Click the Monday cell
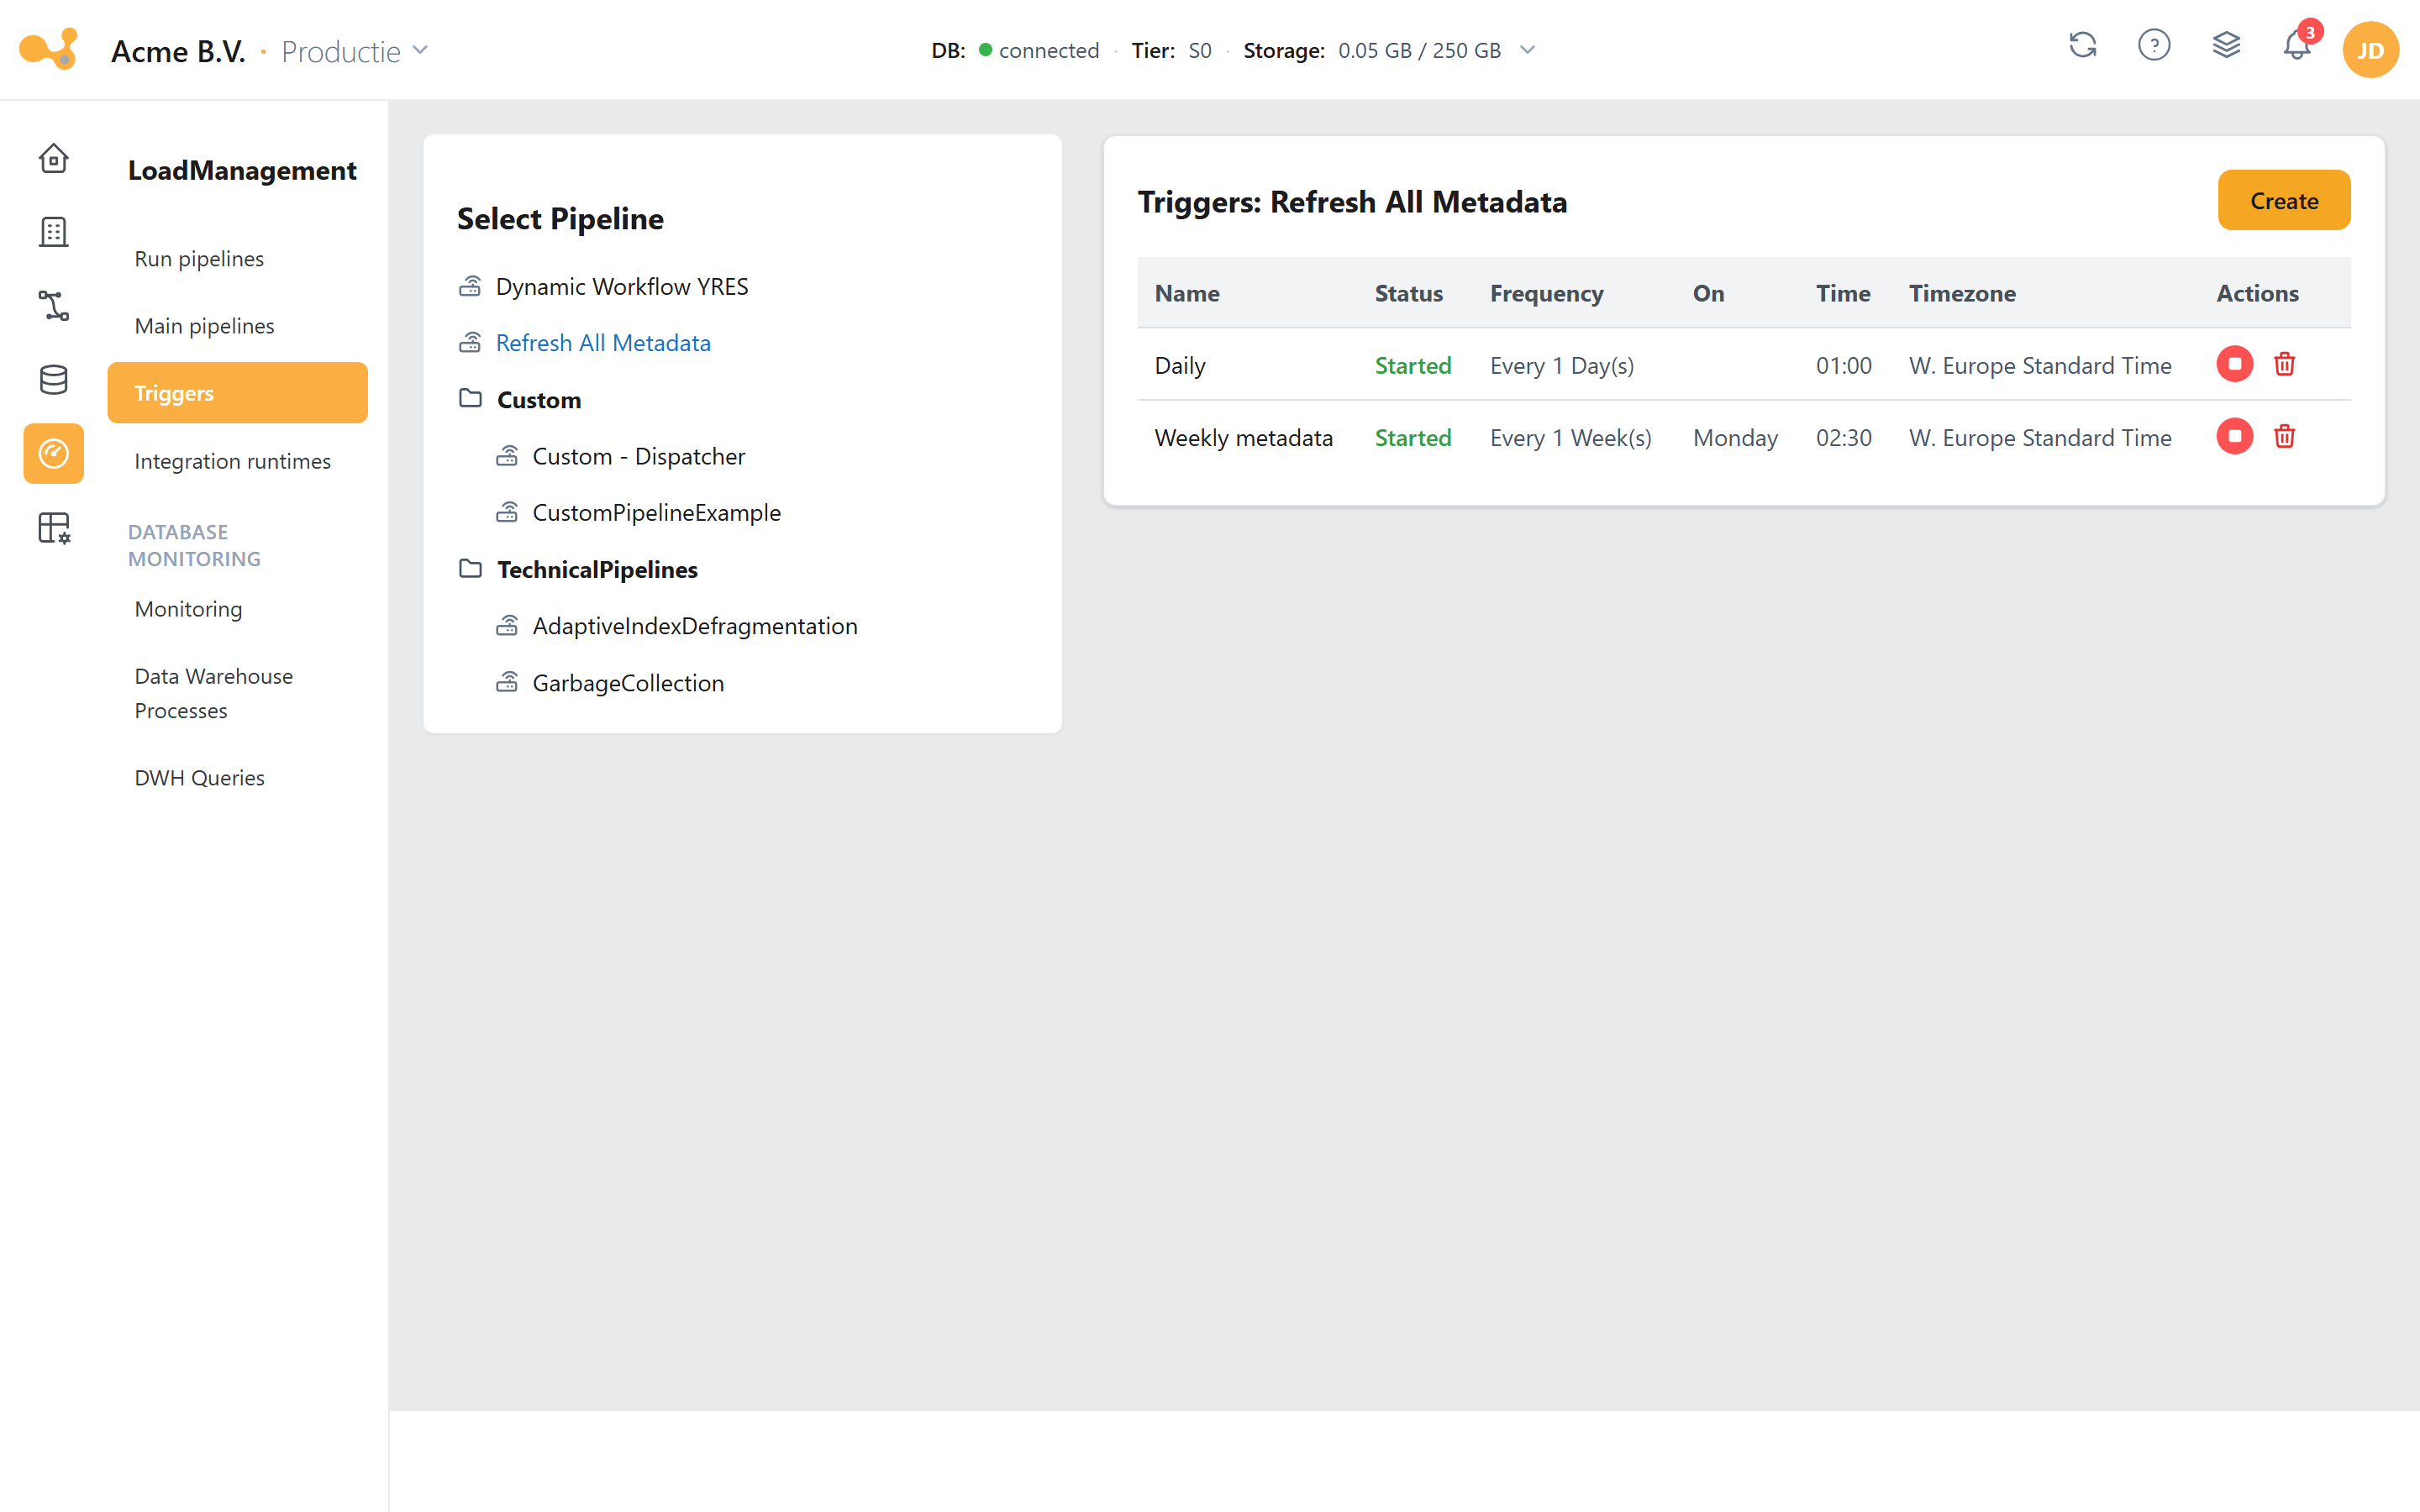The height and width of the screenshot is (1512, 2420). click(x=1735, y=438)
